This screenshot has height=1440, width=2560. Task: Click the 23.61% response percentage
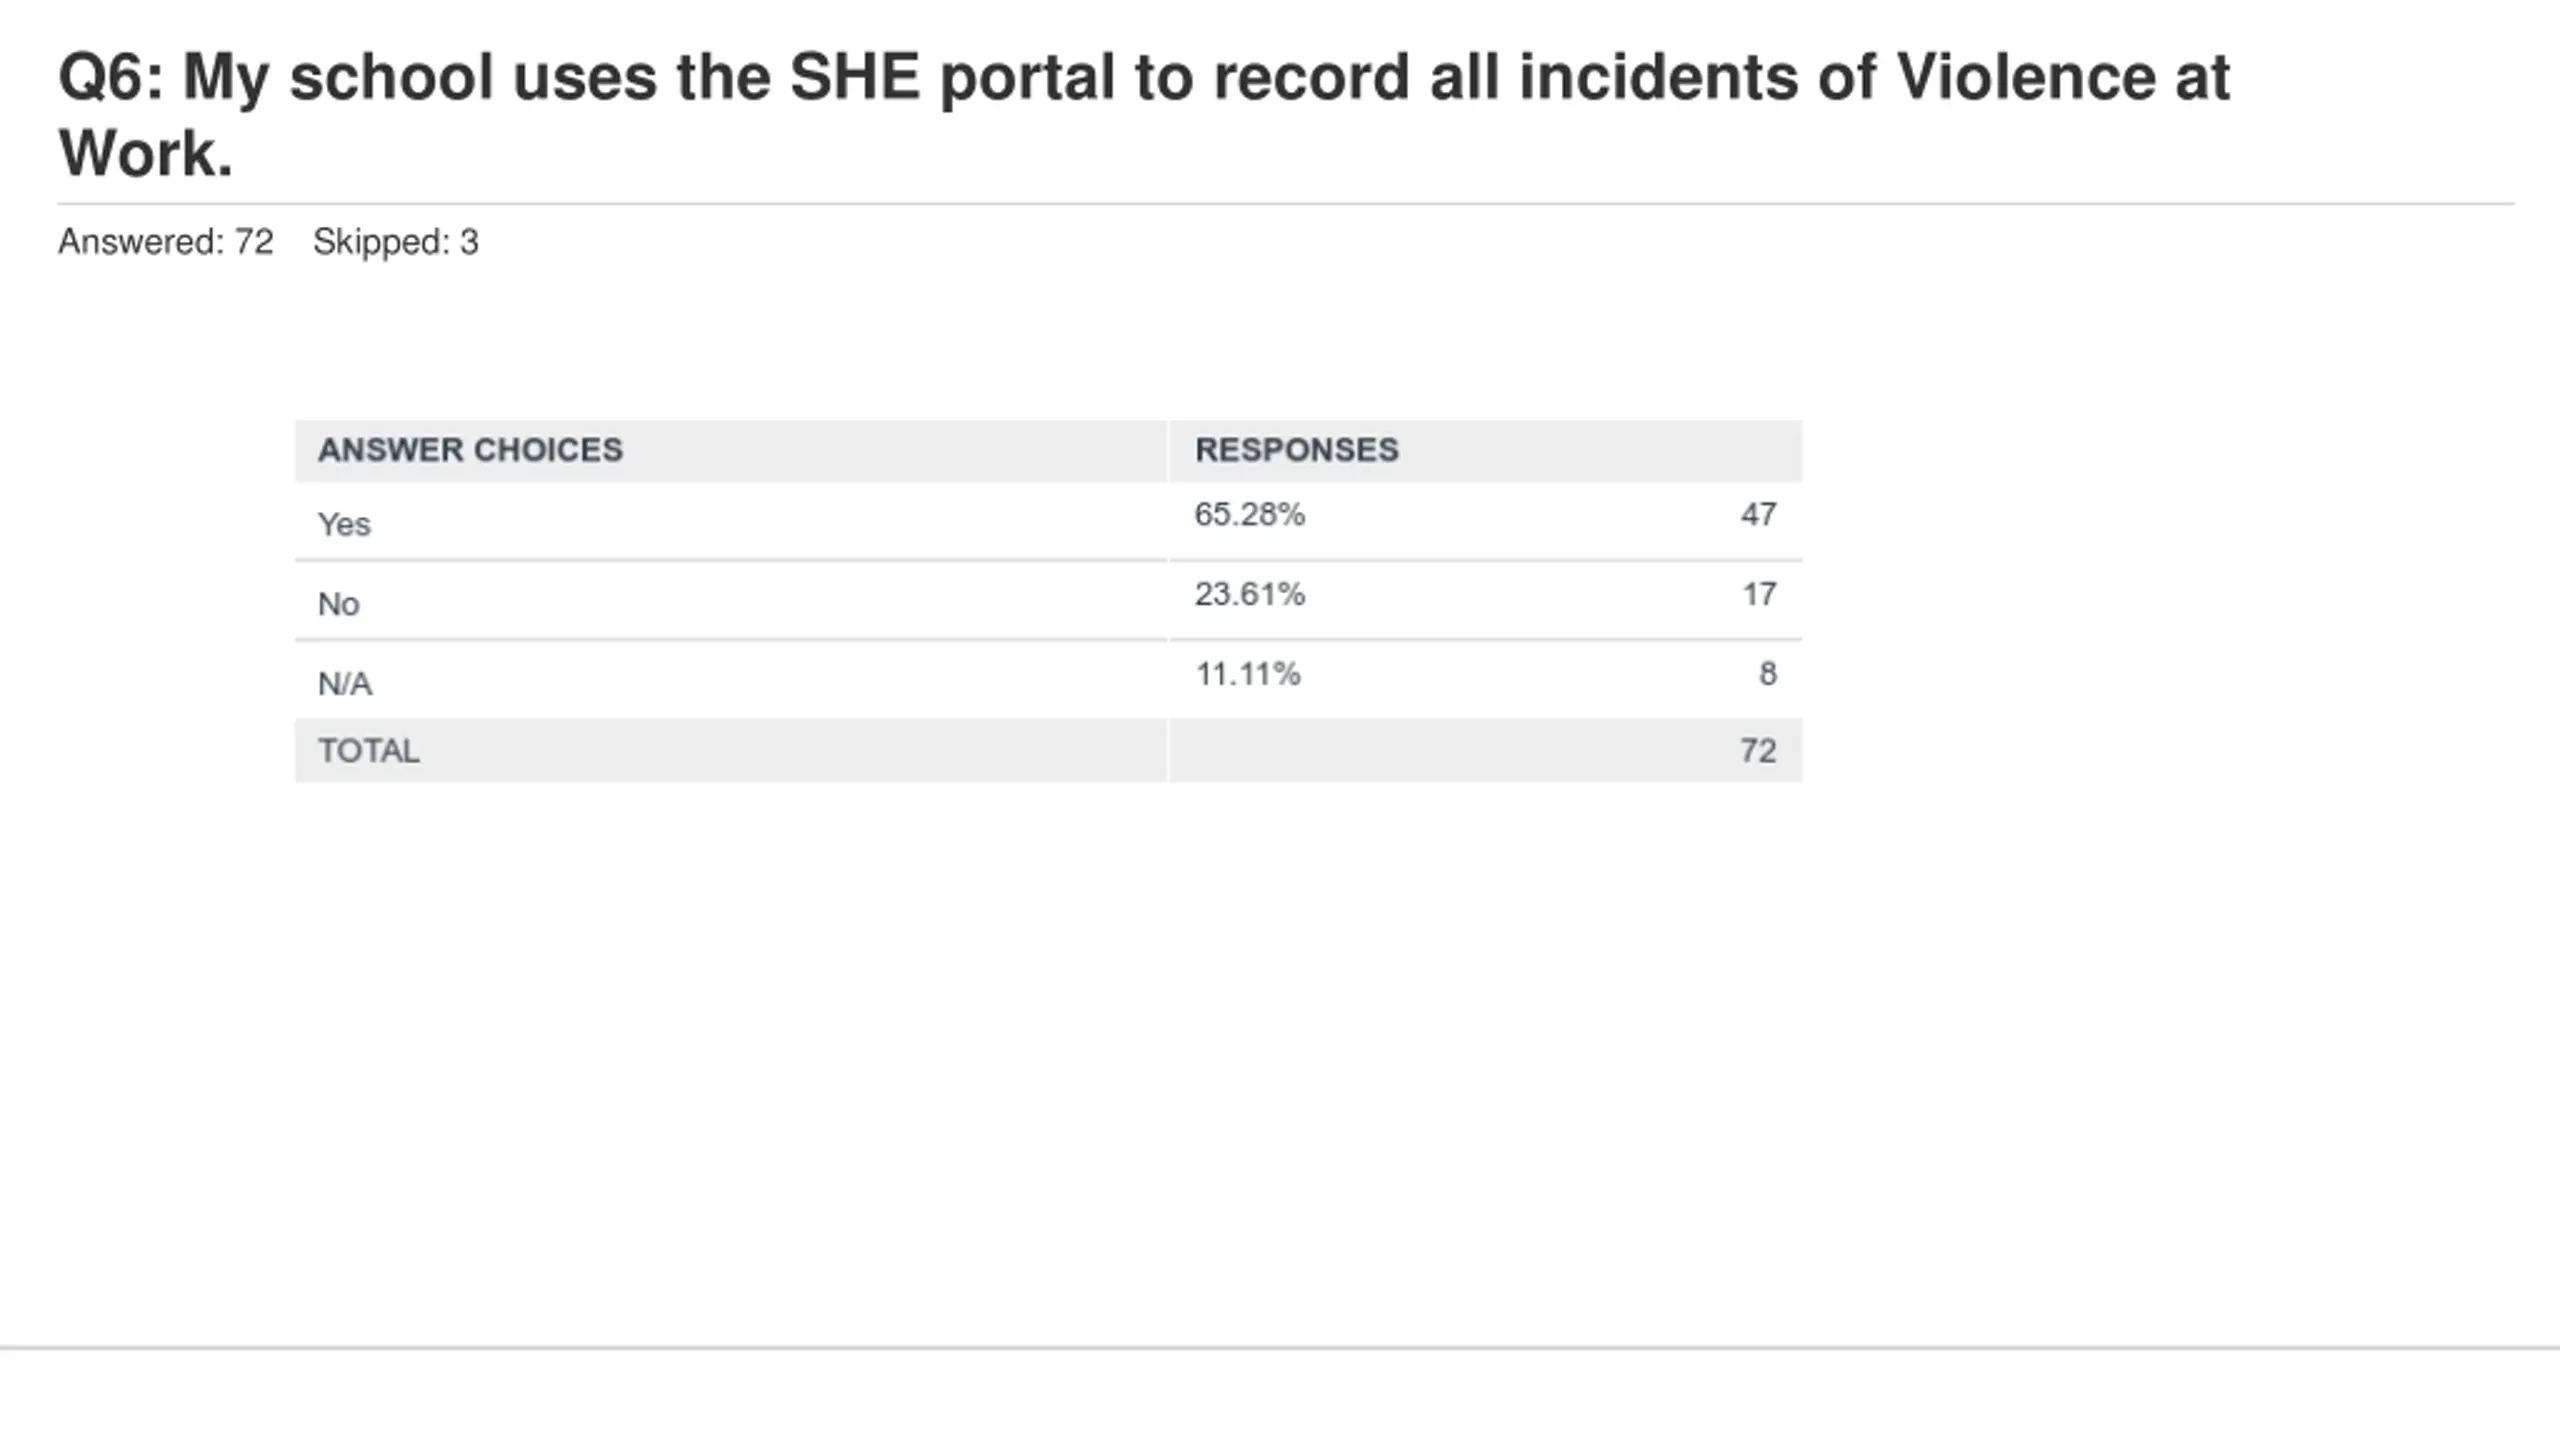pyautogui.click(x=1250, y=594)
